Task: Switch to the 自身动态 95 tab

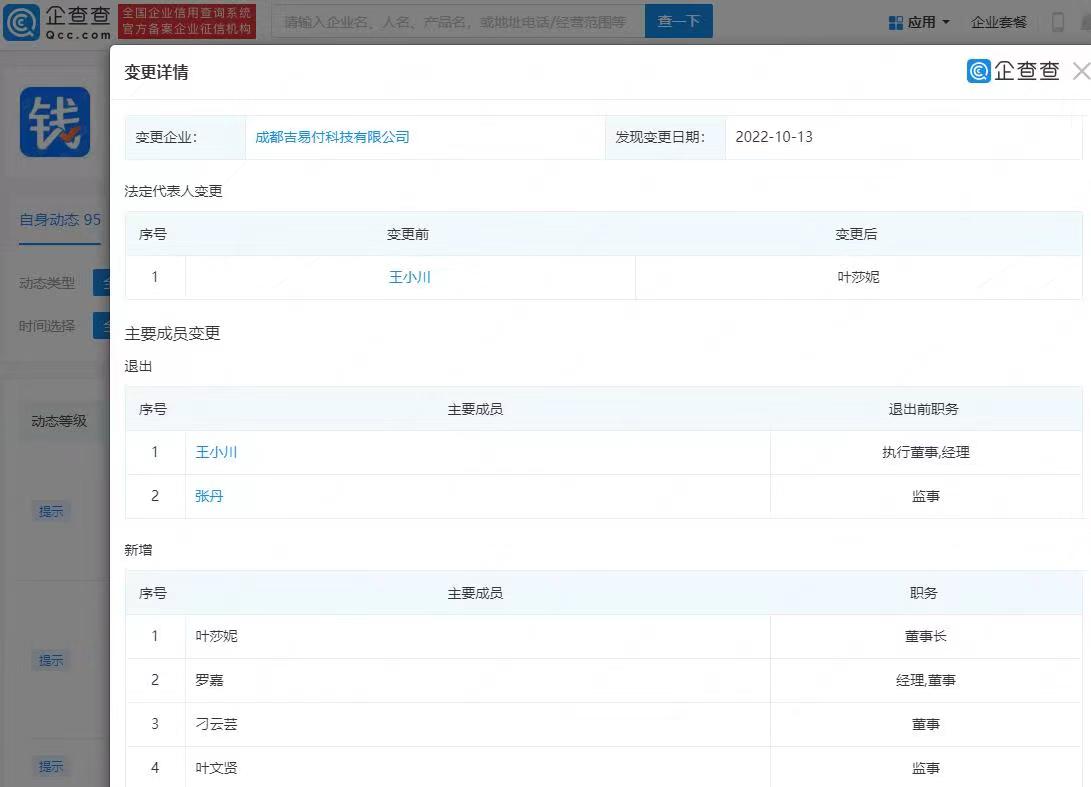Action: (x=60, y=220)
